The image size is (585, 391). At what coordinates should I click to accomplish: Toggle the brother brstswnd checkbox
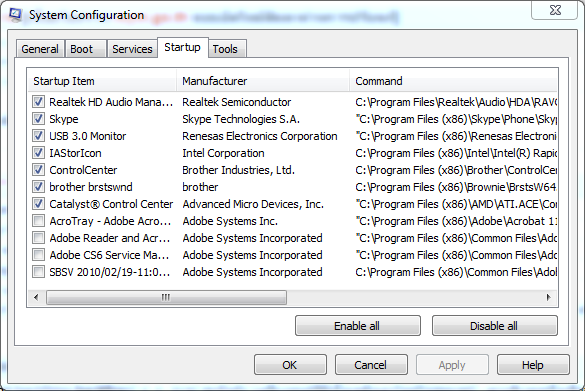coord(38,187)
